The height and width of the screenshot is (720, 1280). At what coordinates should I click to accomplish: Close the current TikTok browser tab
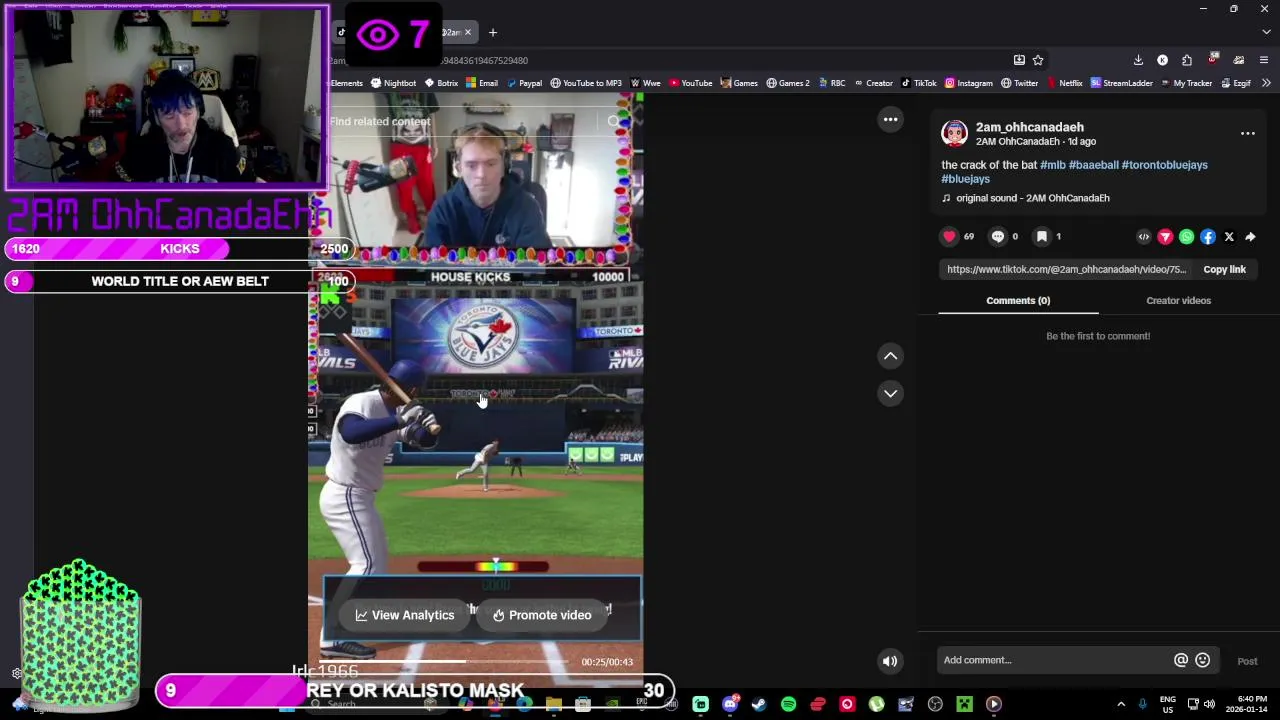click(x=467, y=32)
